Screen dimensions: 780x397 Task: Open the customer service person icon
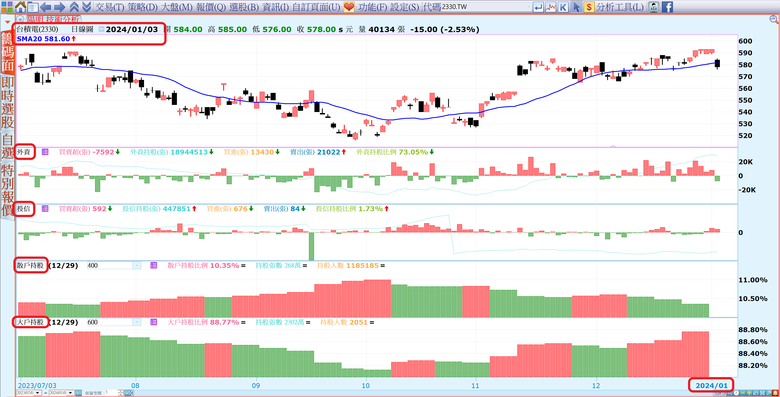654,7
